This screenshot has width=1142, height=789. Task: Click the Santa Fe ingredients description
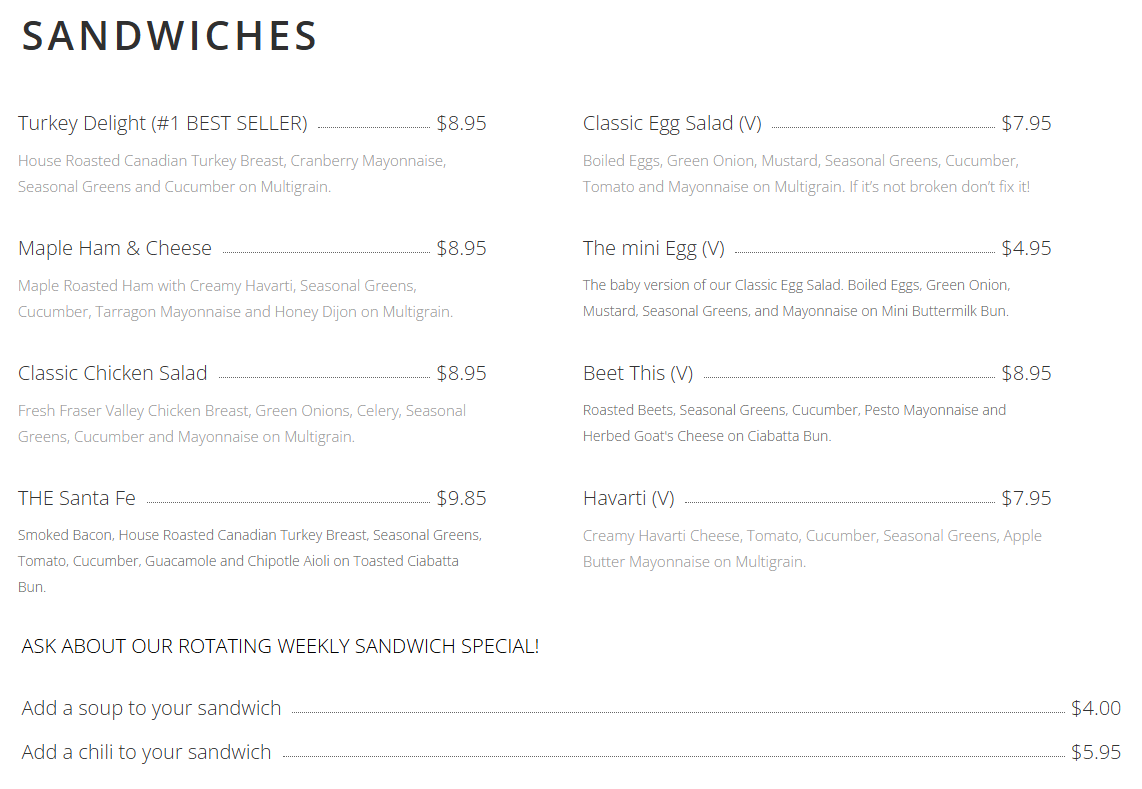tap(250, 561)
